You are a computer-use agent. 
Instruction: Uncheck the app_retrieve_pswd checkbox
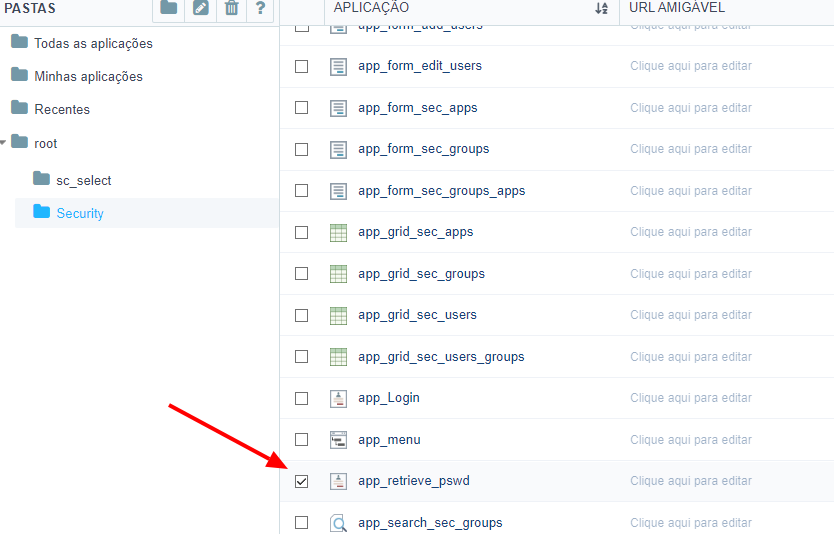(302, 481)
